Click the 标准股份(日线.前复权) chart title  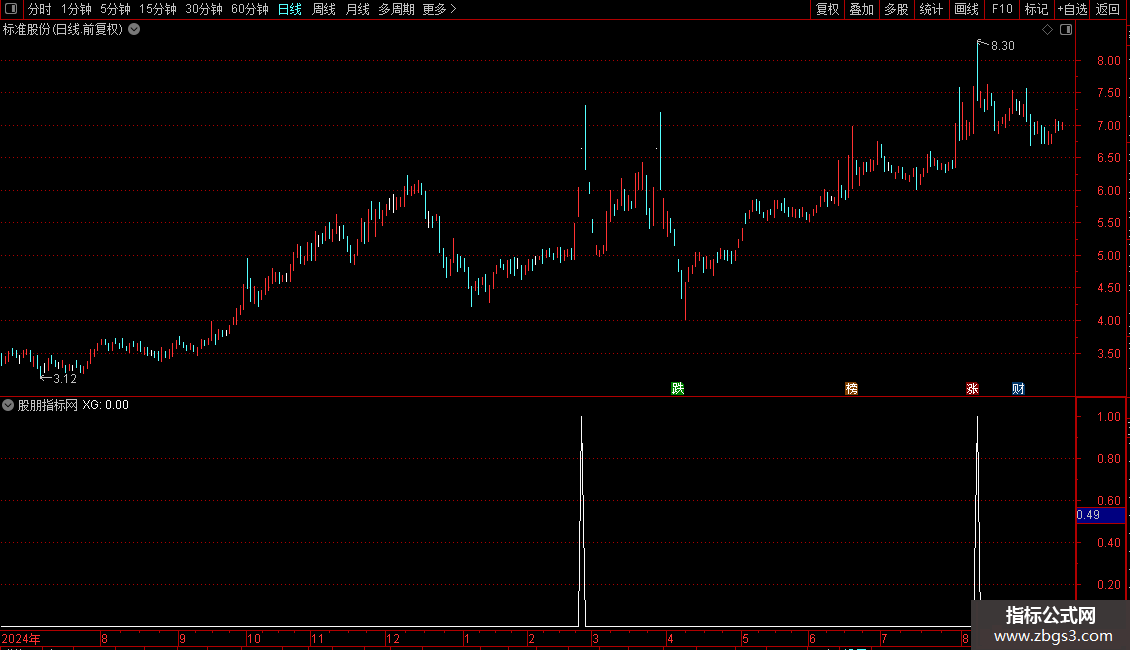(63, 30)
